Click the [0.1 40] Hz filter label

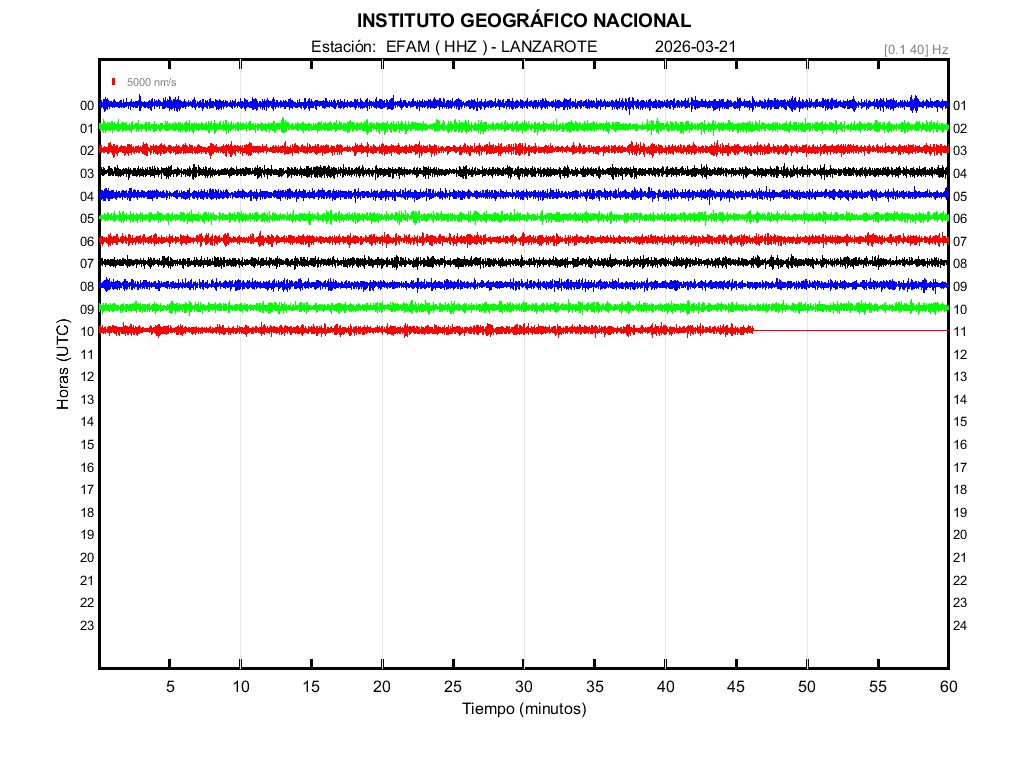tap(915, 49)
